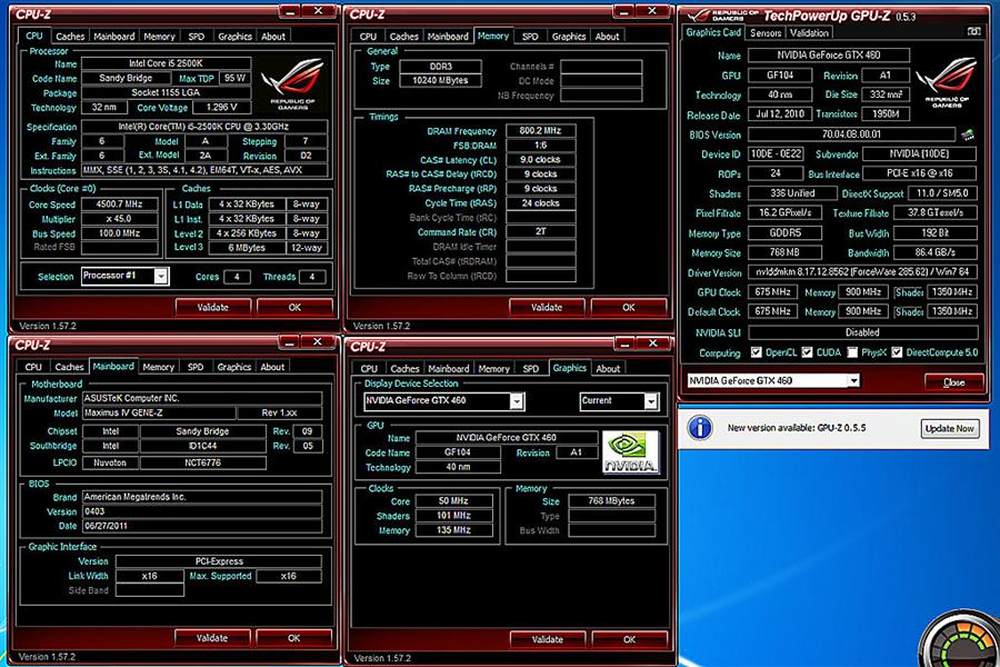Open the NVIDIA GeForce GTX 460 dropdown in GPU-Z

(853, 381)
